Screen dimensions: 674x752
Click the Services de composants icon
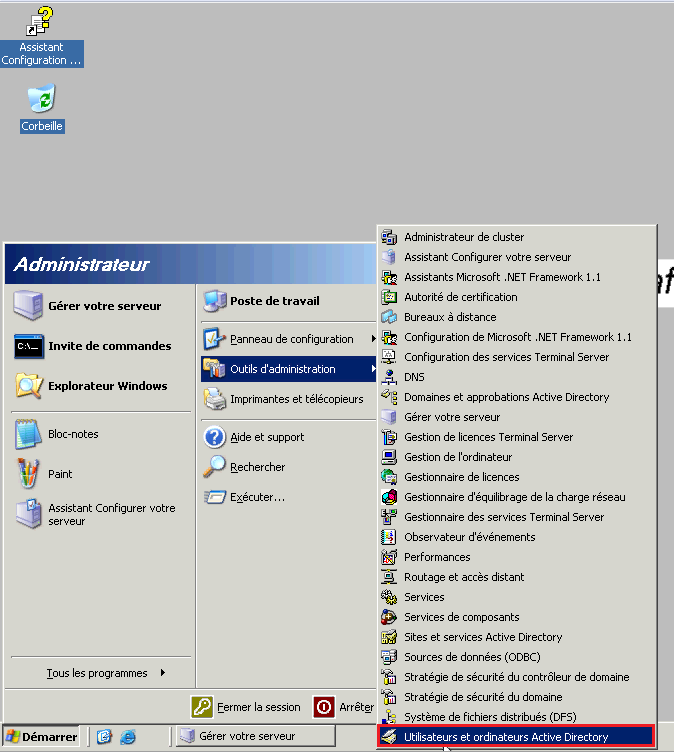click(389, 617)
